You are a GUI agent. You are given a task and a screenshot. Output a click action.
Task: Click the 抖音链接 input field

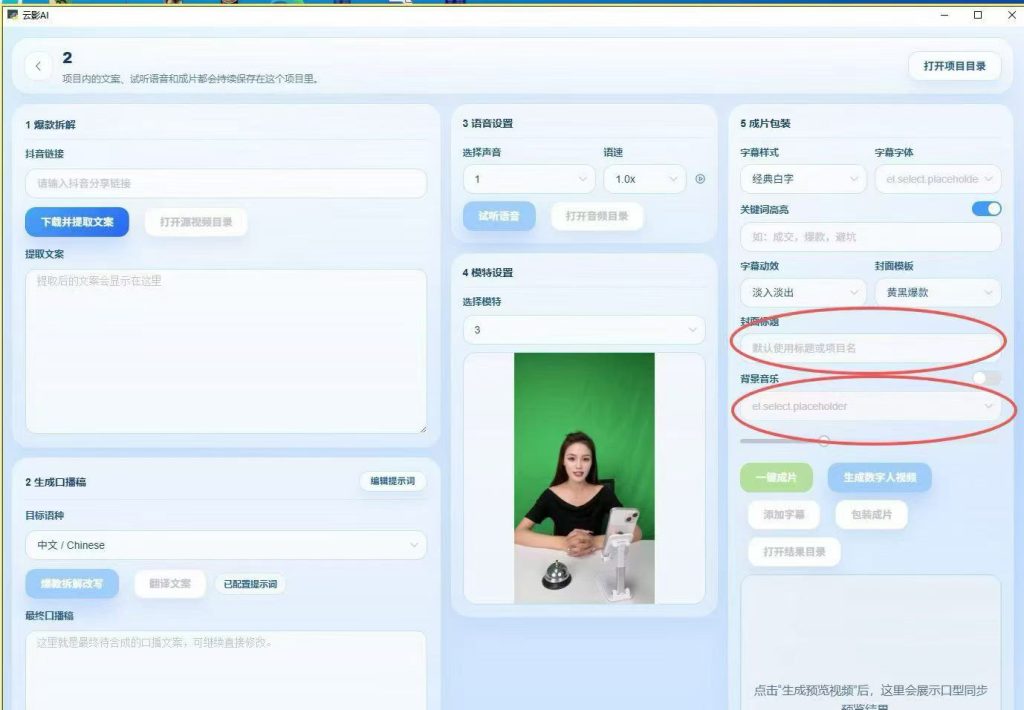pos(226,184)
